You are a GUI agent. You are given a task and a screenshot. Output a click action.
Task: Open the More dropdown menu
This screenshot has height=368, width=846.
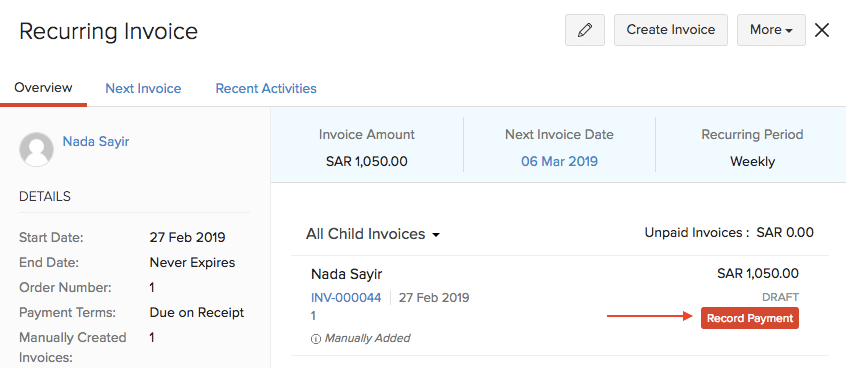coord(771,30)
